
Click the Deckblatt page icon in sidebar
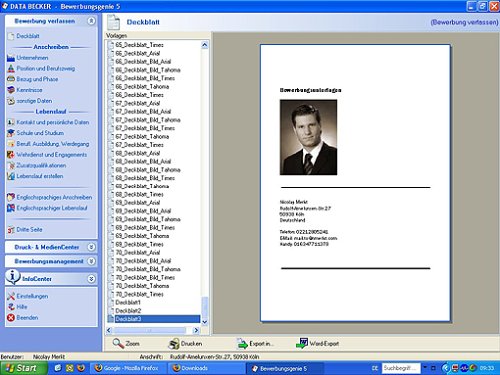point(11,36)
